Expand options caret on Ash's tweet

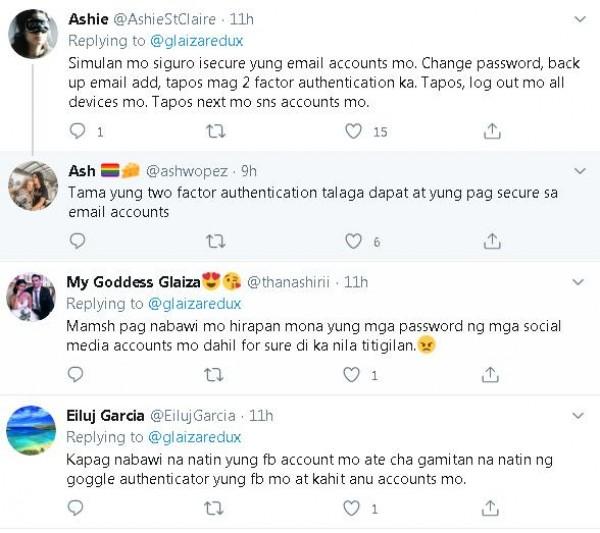click(580, 170)
